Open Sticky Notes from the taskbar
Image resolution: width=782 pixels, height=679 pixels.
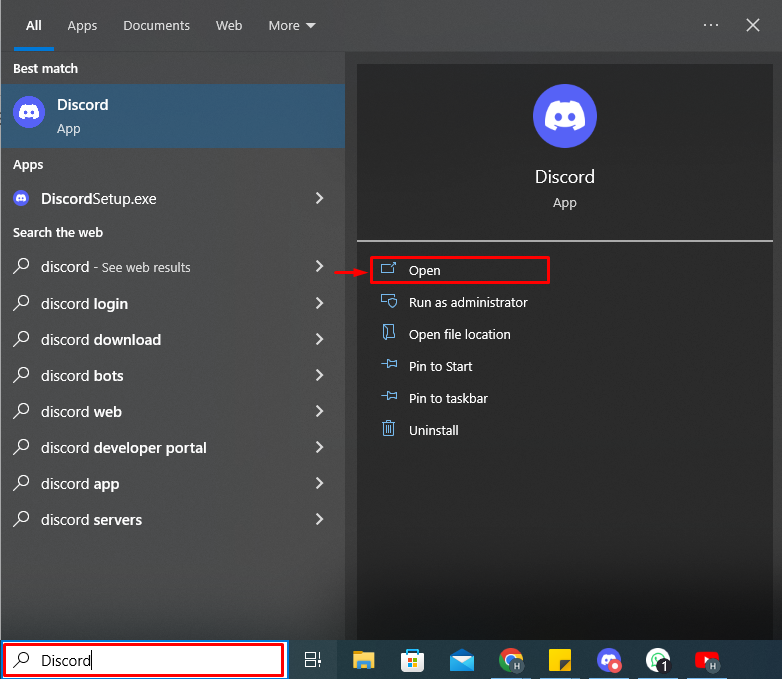[560, 660]
